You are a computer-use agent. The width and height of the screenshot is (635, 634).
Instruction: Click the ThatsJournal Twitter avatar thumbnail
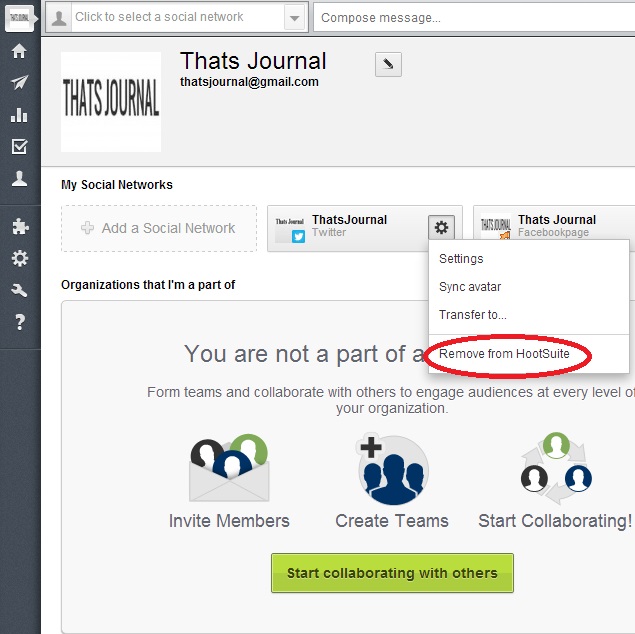(290, 229)
